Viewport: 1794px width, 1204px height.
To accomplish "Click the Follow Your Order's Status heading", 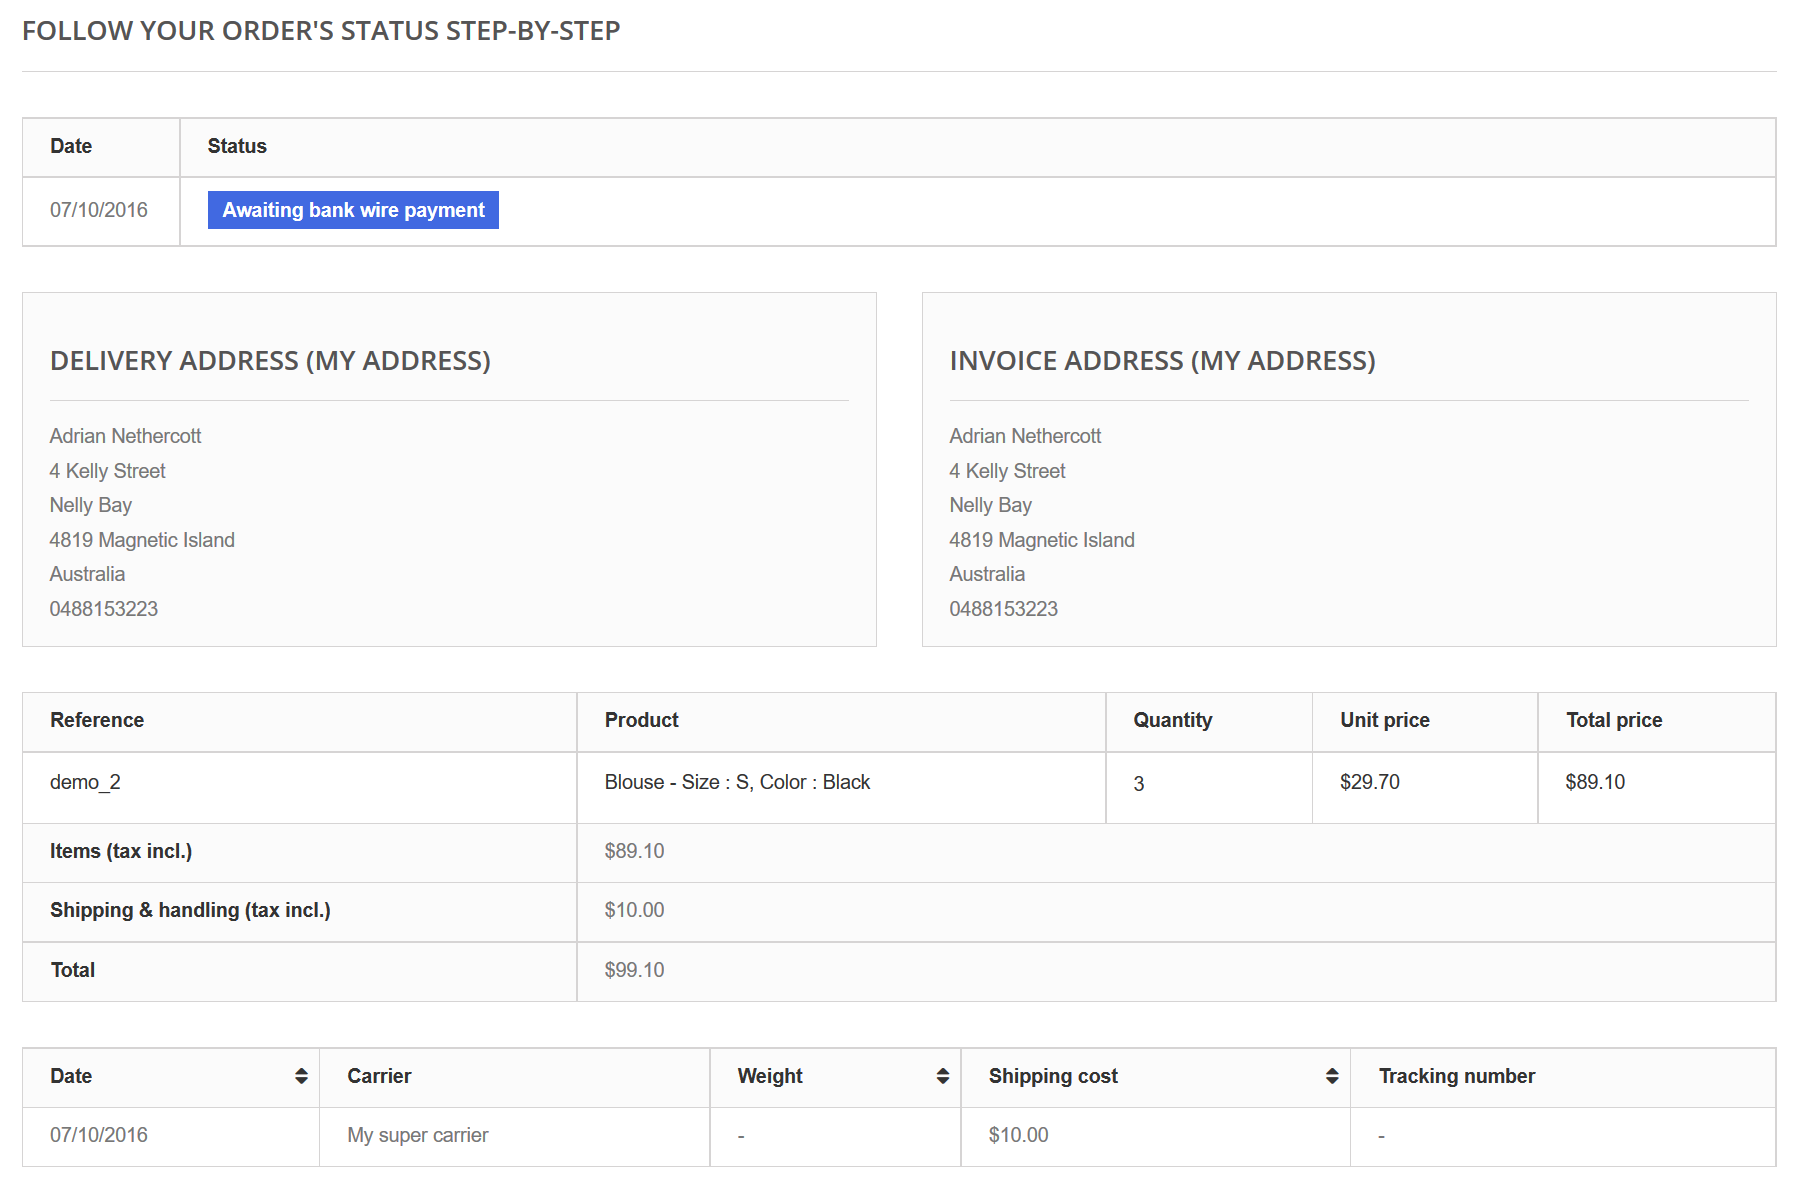I will click(x=321, y=31).
